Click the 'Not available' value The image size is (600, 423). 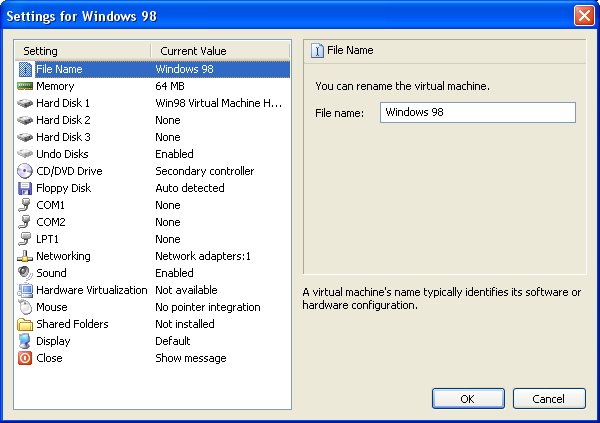[186, 290]
